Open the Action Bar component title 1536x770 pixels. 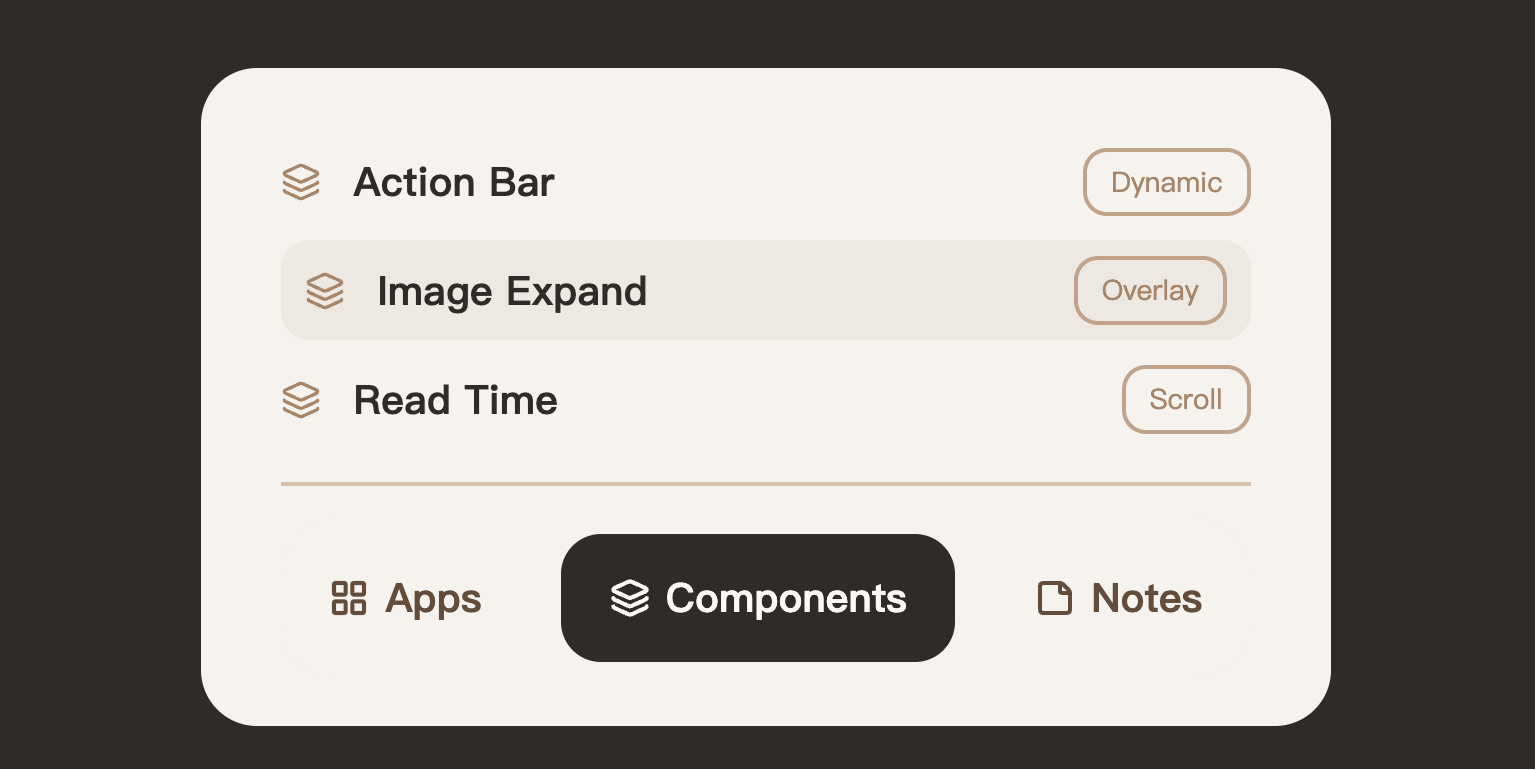click(x=454, y=182)
